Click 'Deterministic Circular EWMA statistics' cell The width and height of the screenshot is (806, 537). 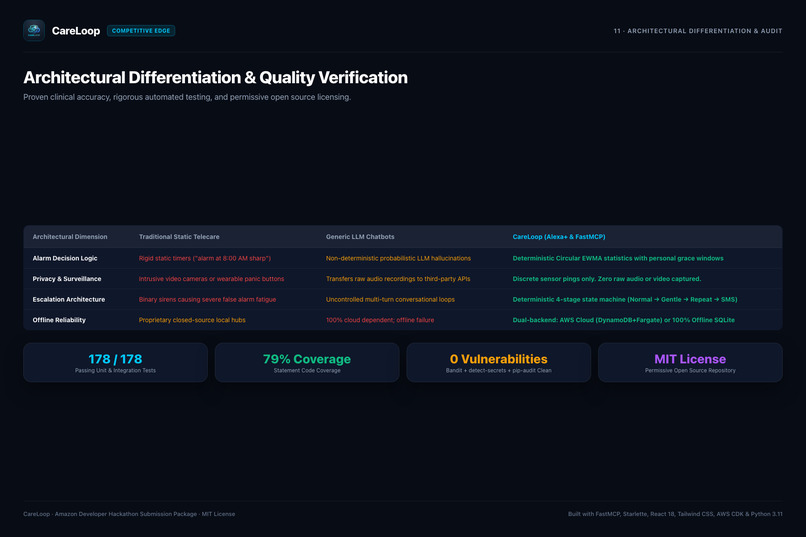pyautogui.click(x=618, y=258)
